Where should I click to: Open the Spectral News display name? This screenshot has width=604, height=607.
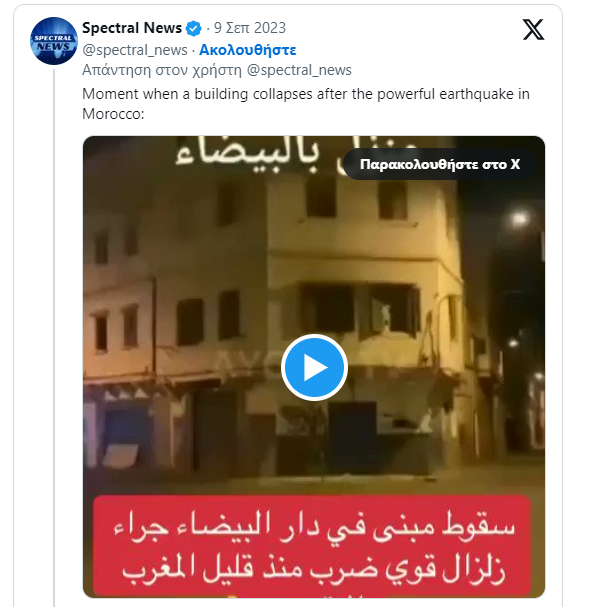[x=132, y=28]
